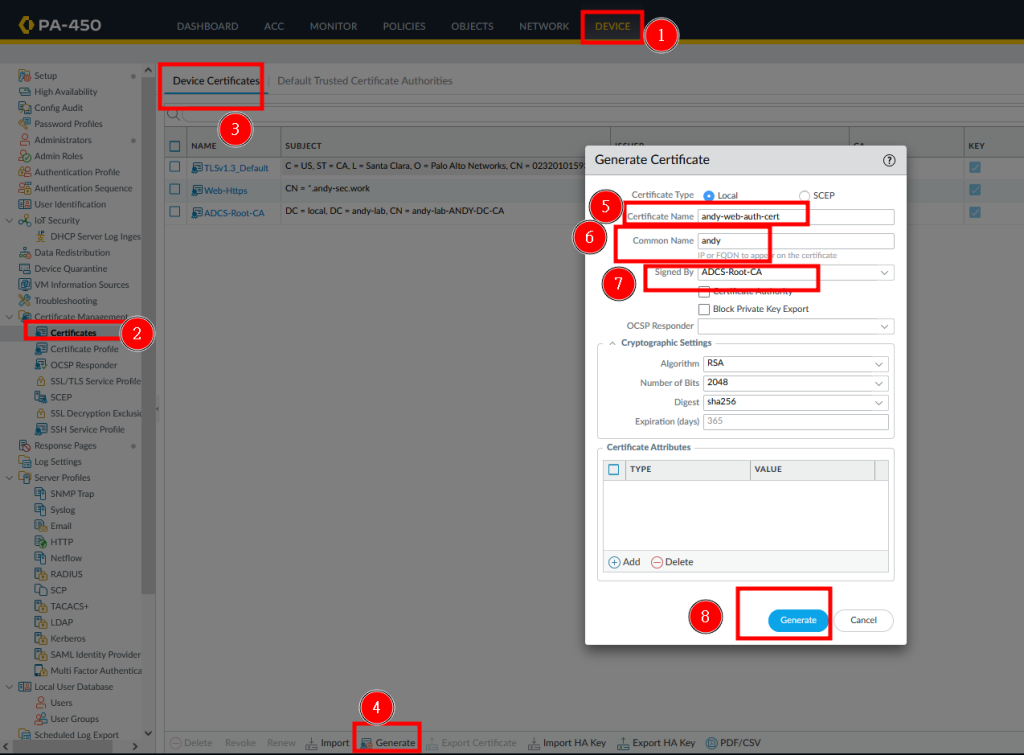The image size is (1024, 755).
Task: Click the help icon in Generate Certificate dialog
Action: coord(889,161)
